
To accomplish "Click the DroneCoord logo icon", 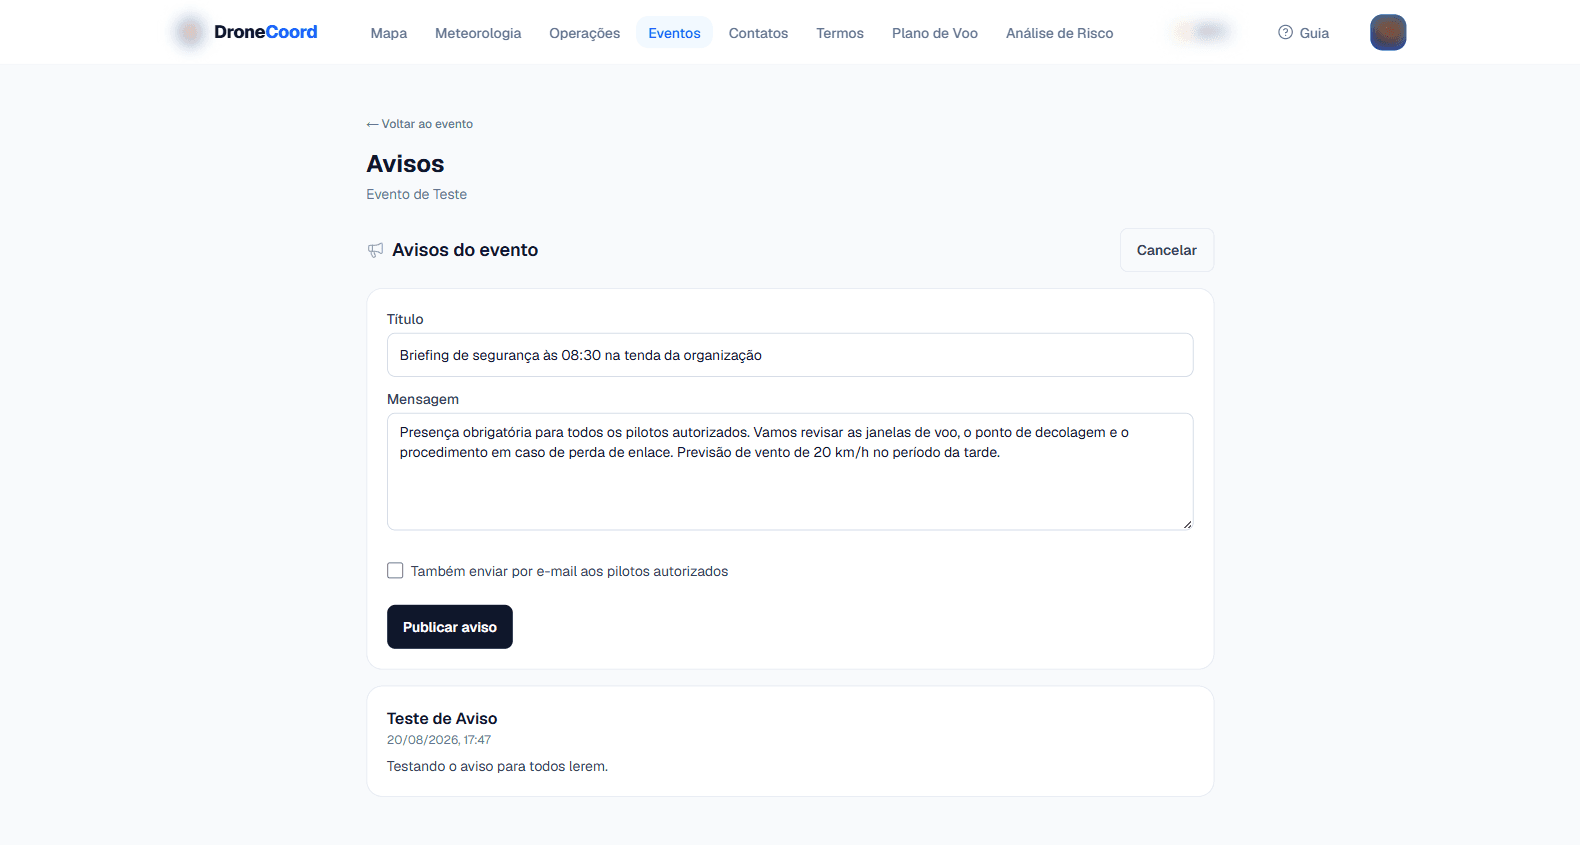I will point(189,32).
